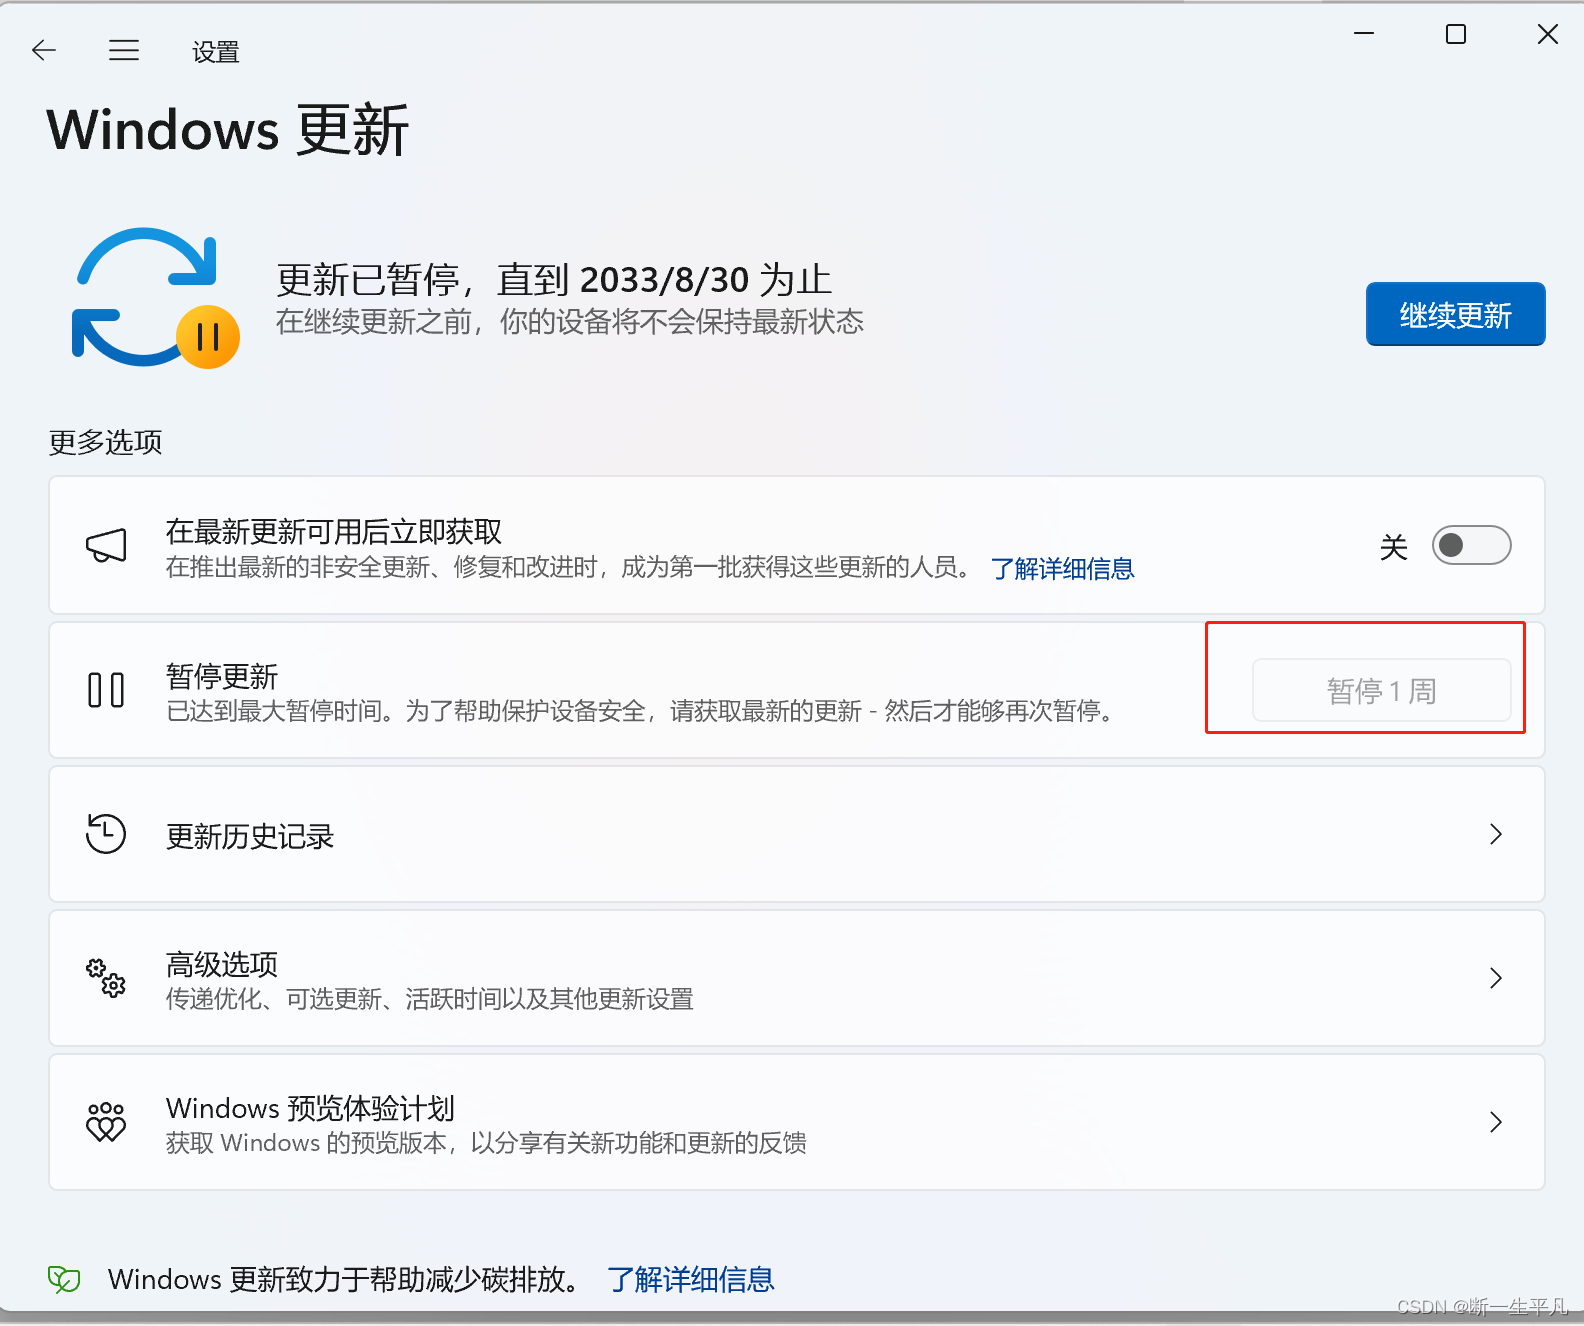
Task: Expand 高级选项 chevron arrow
Action: point(1496,978)
